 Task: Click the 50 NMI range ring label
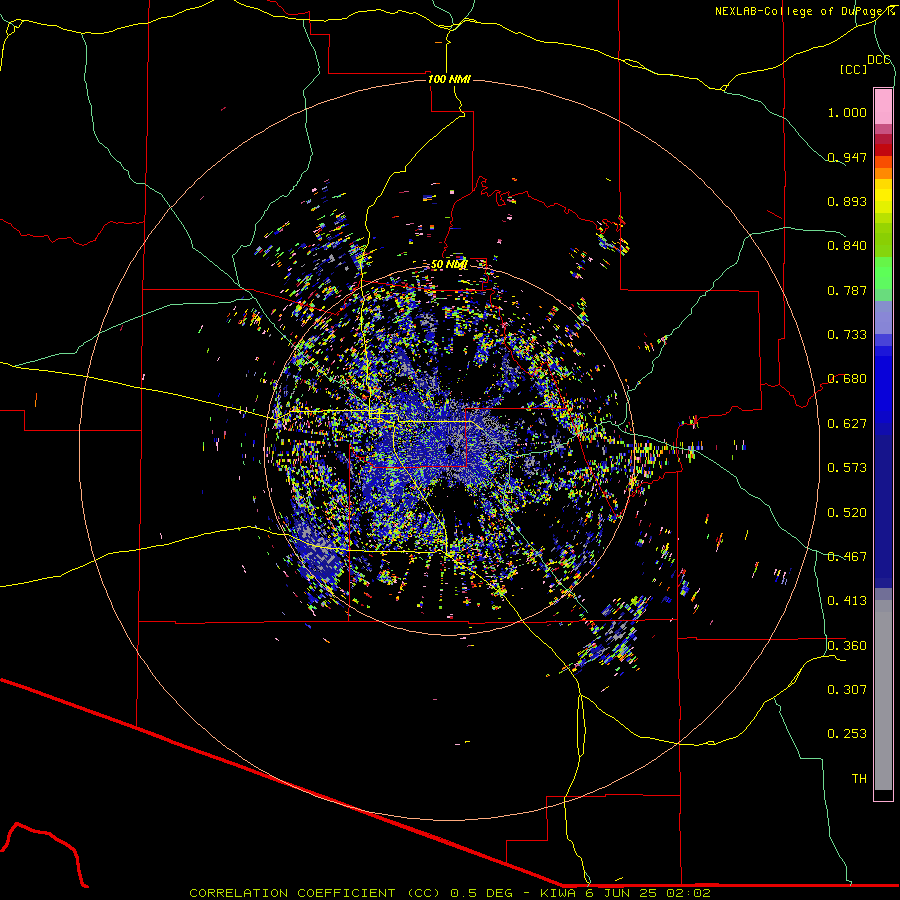[449, 265]
